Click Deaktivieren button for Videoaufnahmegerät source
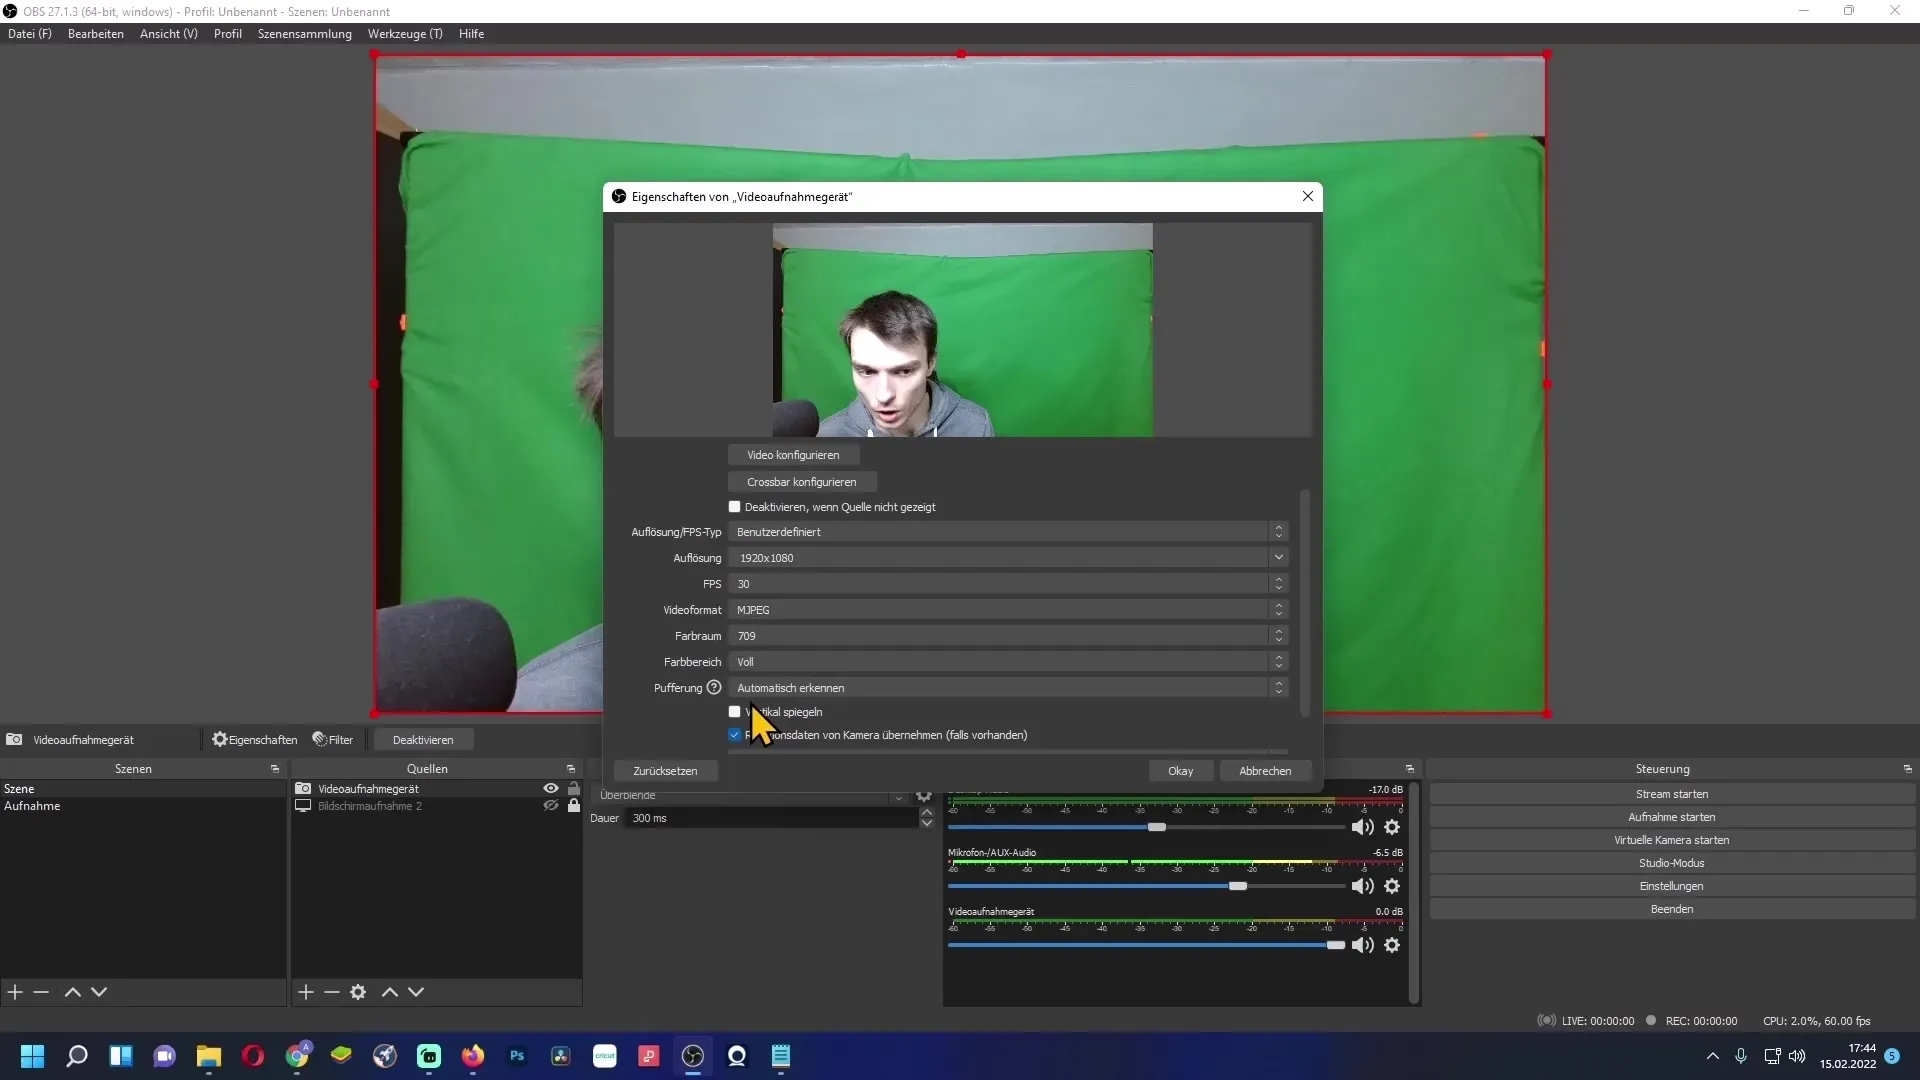The width and height of the screenshot is (1920, 1080). 423,738
